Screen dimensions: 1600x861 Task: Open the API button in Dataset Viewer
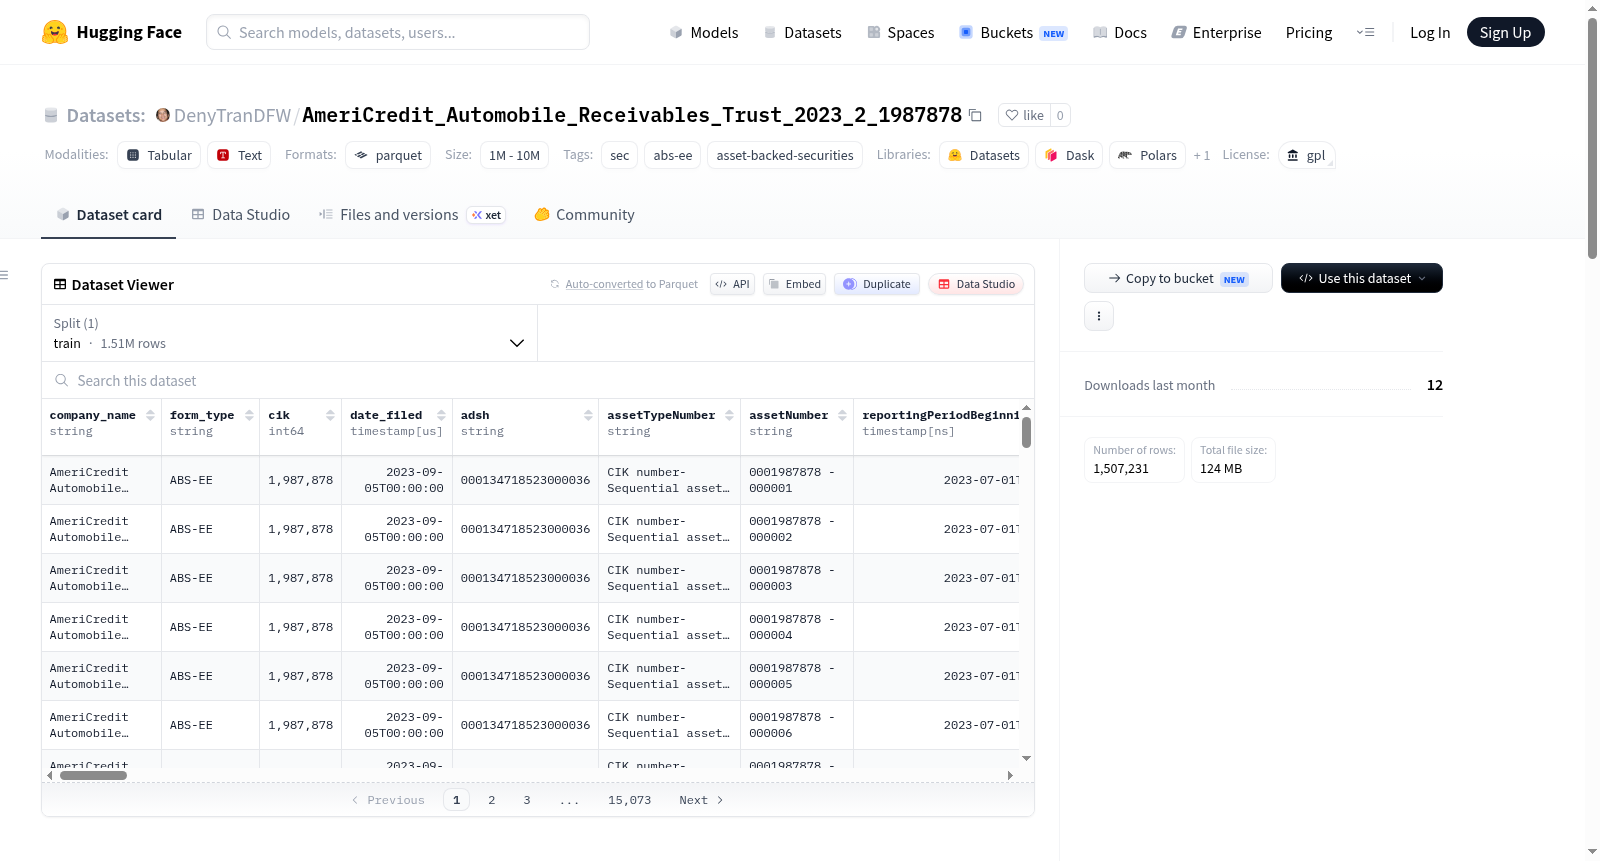pyautogui.click(x=732, y=284)
